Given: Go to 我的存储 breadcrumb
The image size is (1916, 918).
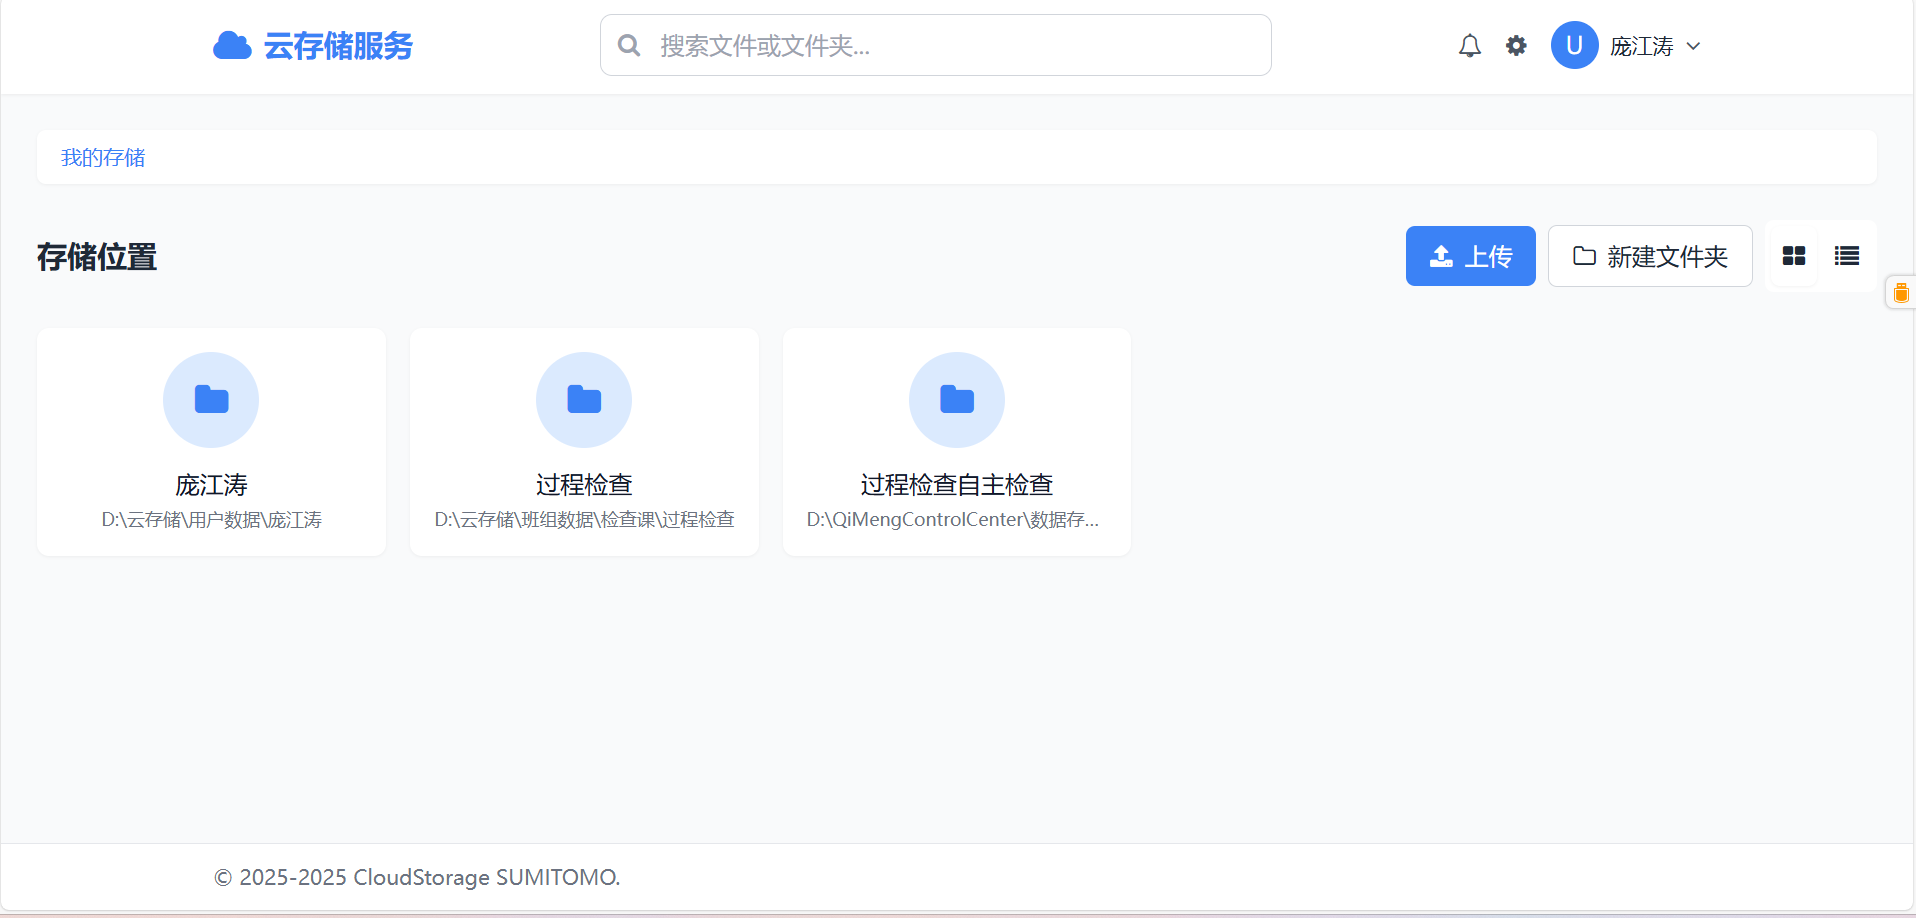Looking at the screenshot, I should click(103, 158).
